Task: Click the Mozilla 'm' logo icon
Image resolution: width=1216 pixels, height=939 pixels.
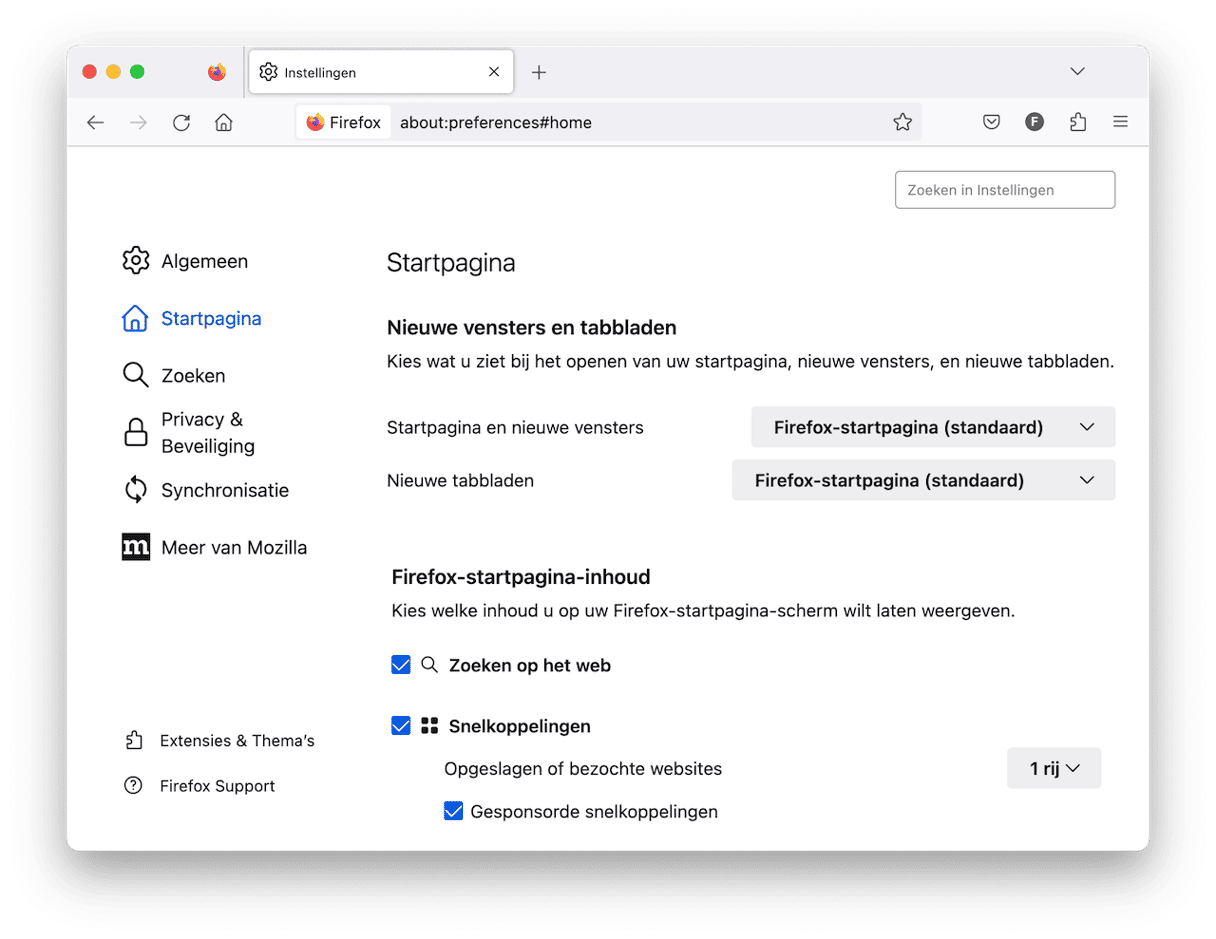Action: [135, 547]
